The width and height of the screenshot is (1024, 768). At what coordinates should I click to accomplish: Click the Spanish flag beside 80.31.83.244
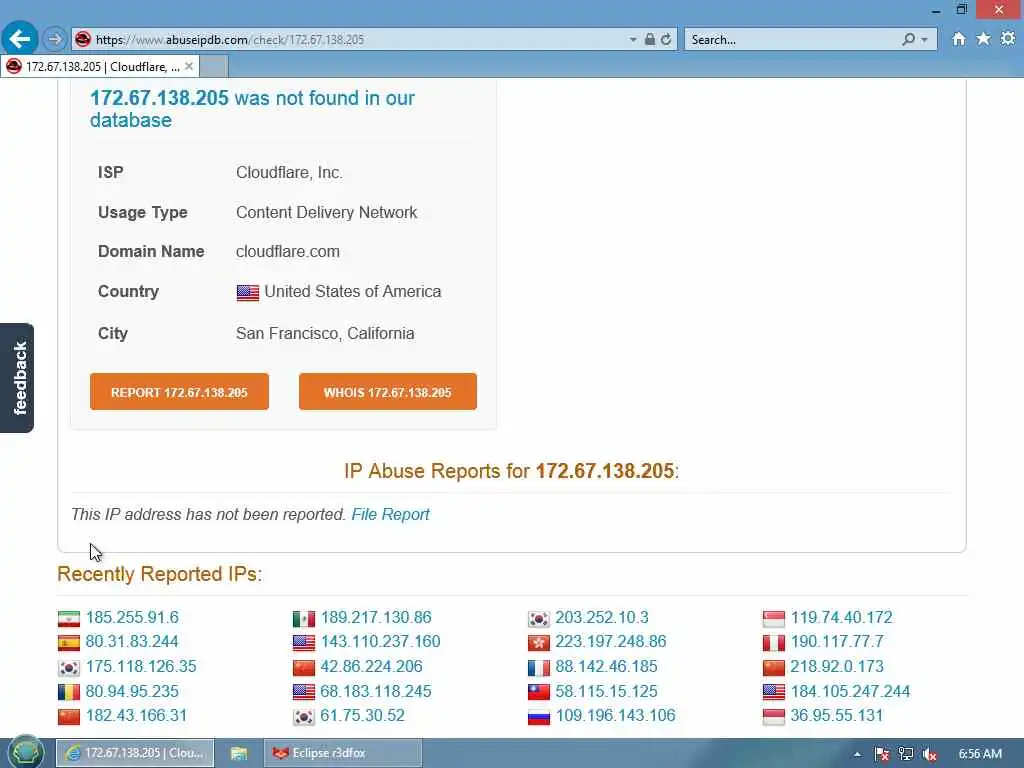[69, 643]
